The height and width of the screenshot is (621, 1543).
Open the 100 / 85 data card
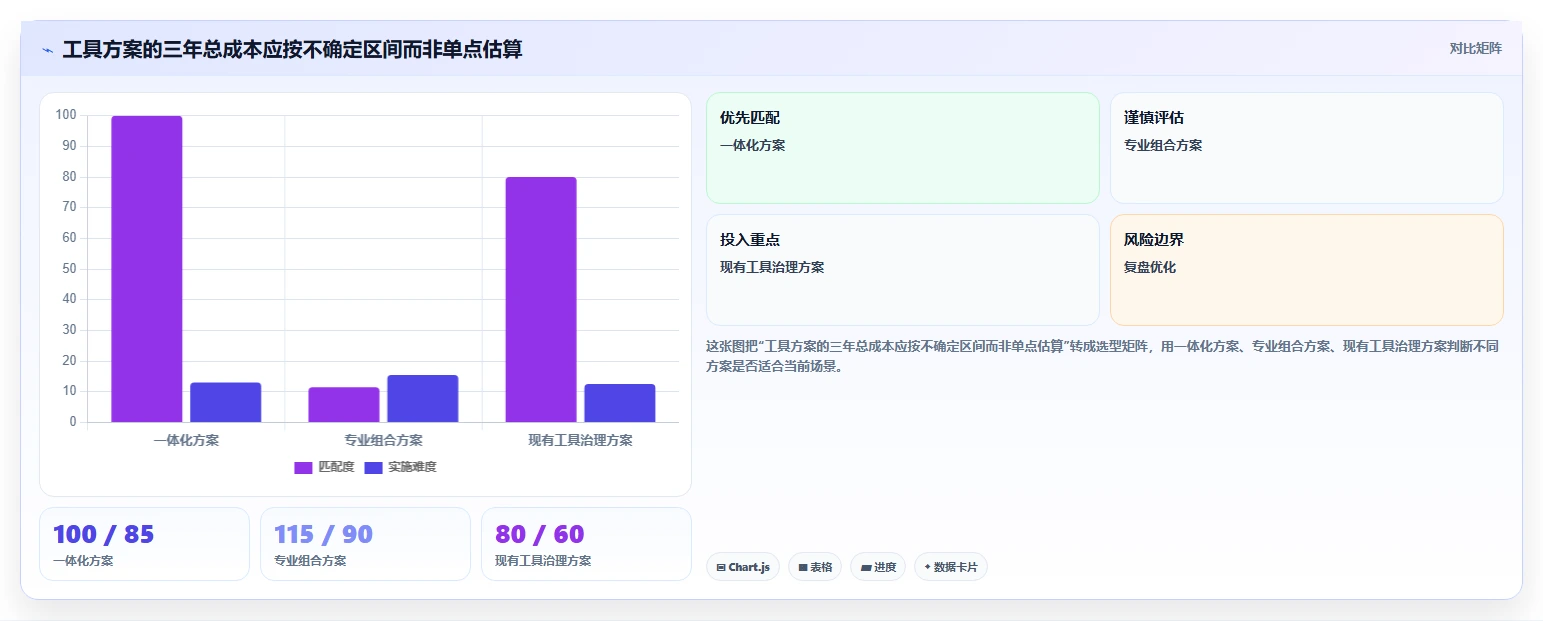[x=144, y=544]
